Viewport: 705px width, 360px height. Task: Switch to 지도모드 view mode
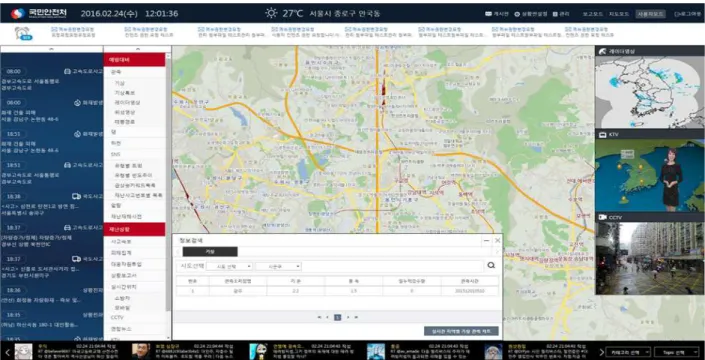pyautogui.click(x=619, y=14)
